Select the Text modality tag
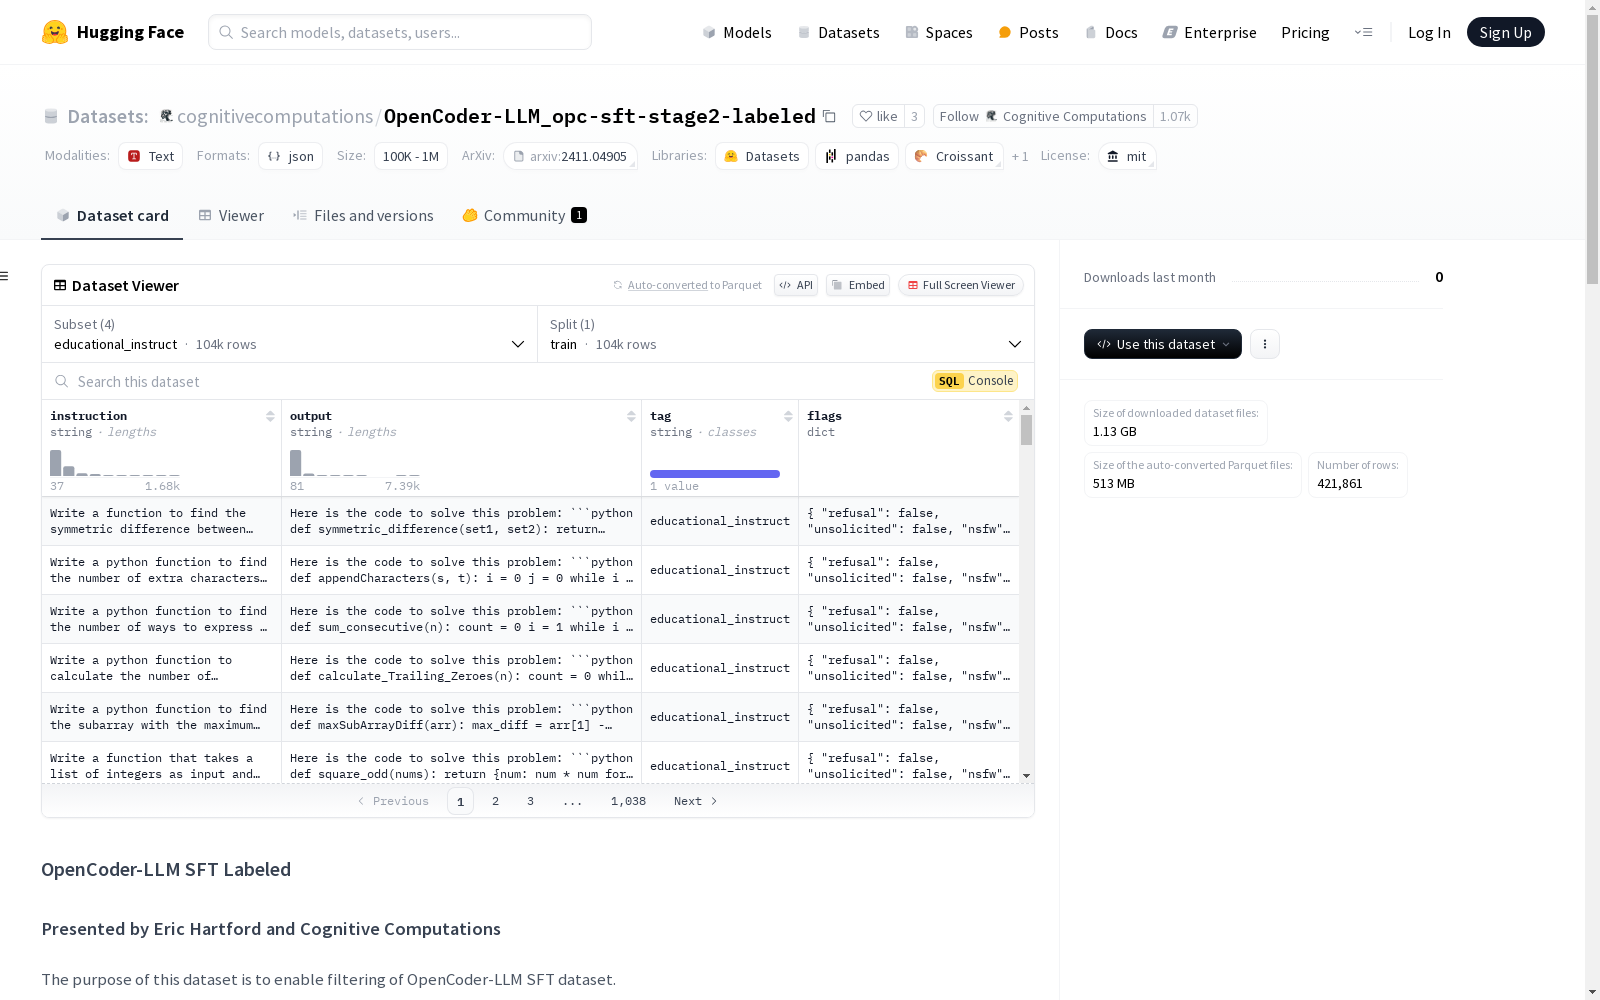Image resolution: width=1600 pixels, height=1000 pixels. pos(150,156)
